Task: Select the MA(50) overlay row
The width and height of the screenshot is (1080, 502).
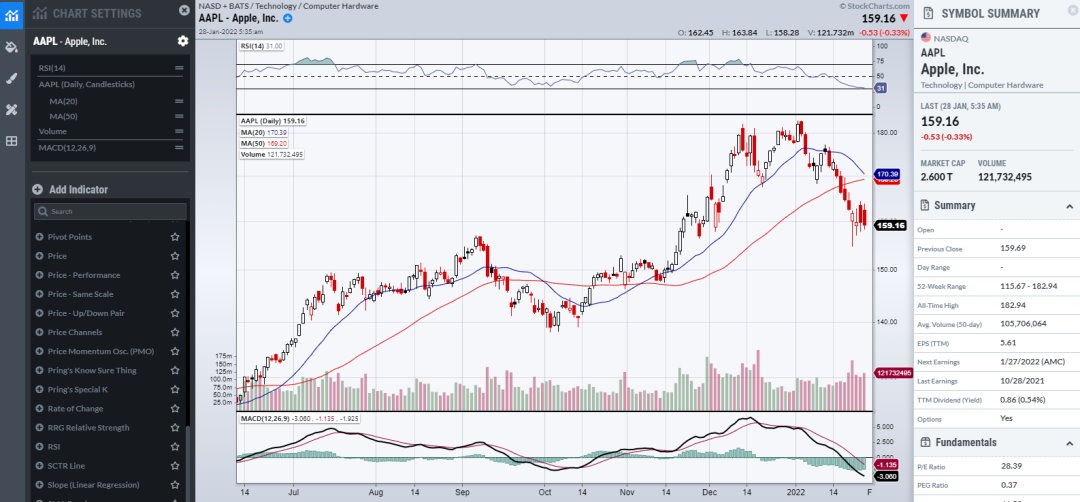Action: click(x=110, y=116)
